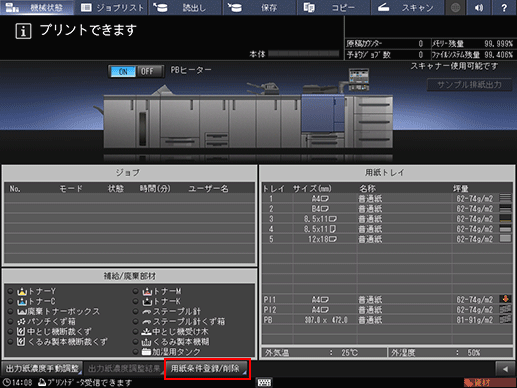Select the PB tray 307.0 x 472.0 row
This screenshot has height=388, width=517.
pyautogui.click(x=387, y=320)
